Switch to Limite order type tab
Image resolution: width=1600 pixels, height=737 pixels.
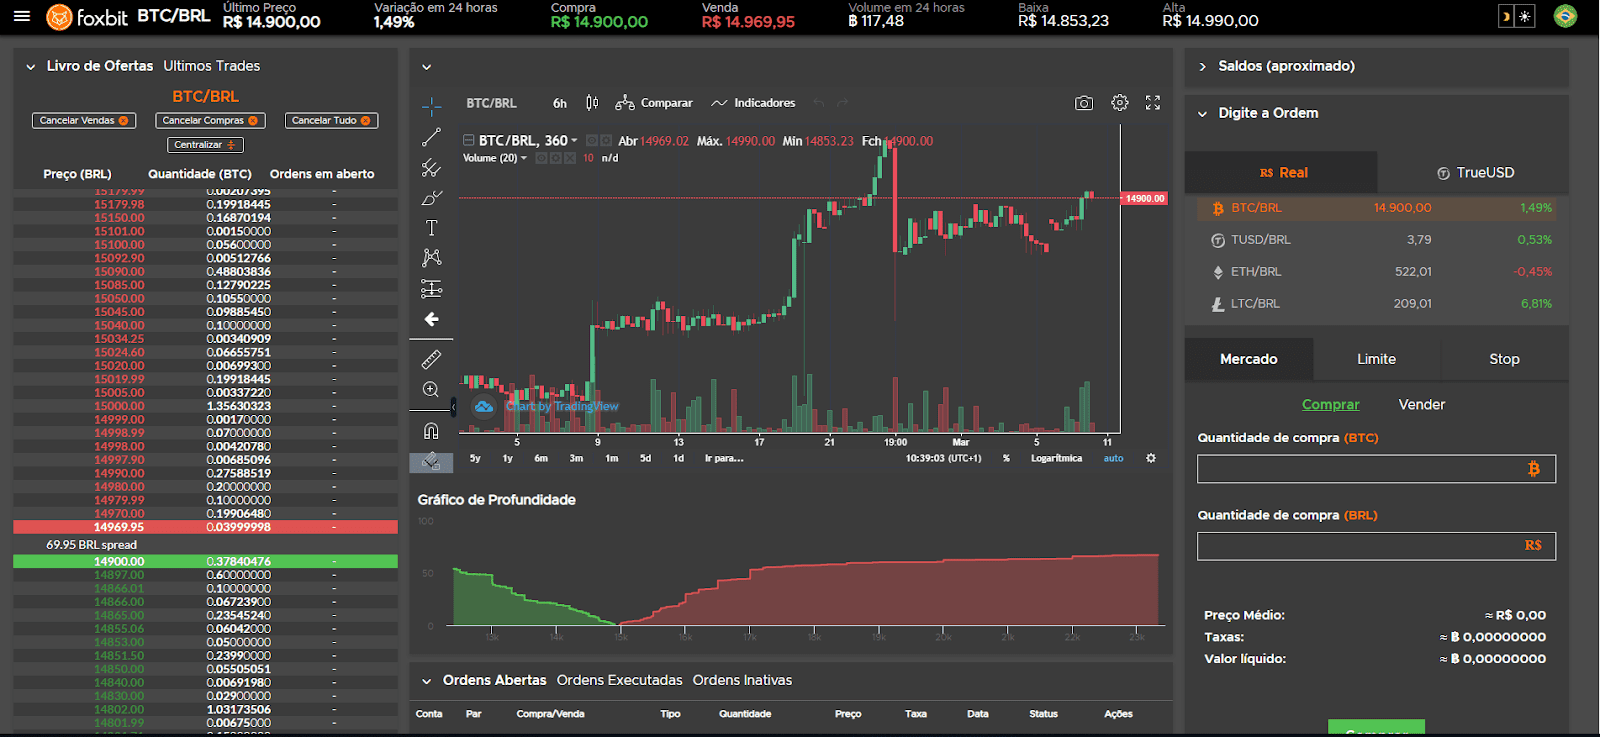click(1376, 359)
